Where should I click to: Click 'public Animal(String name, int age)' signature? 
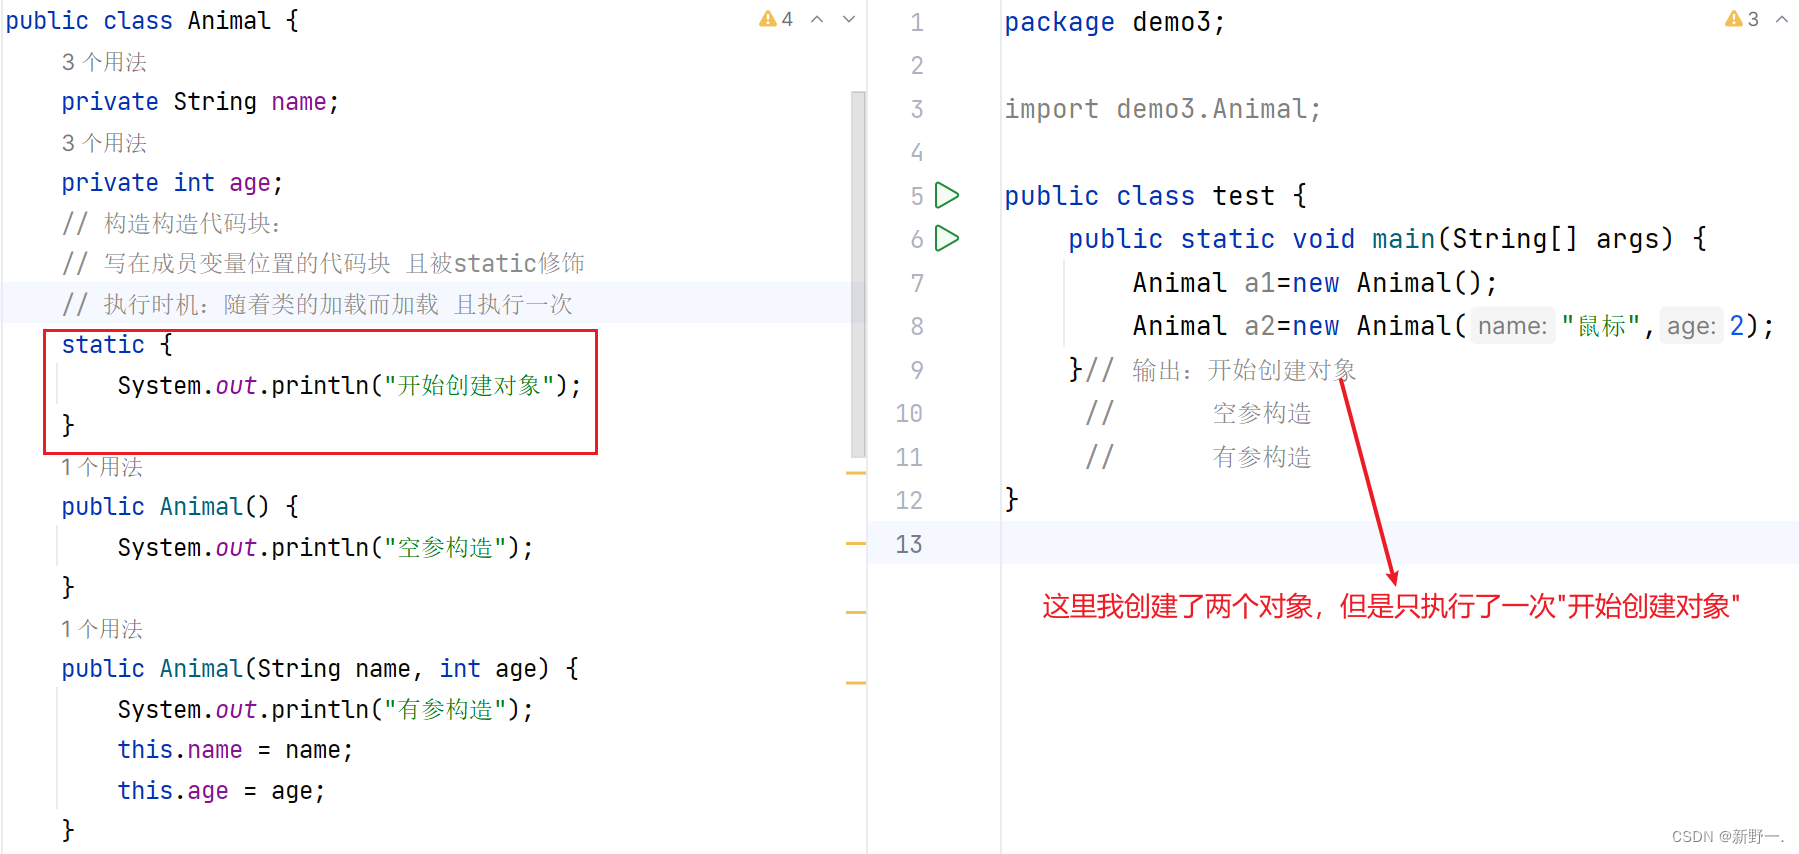click(x=320, y=669)
